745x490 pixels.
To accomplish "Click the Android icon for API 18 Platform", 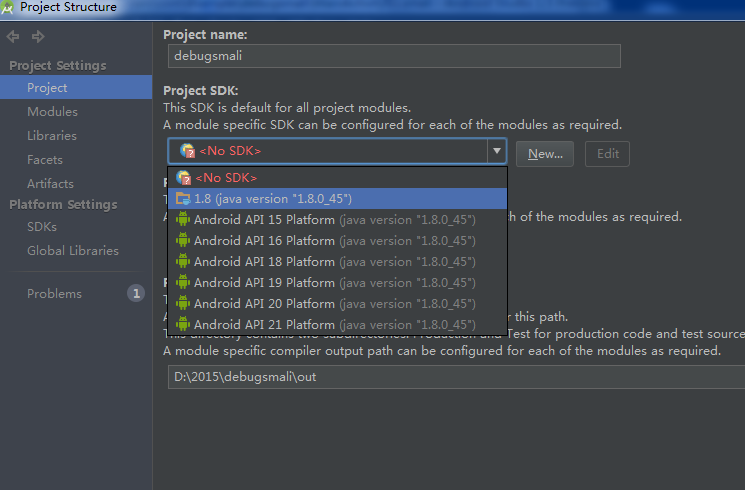I will click(x=183, y=261).
